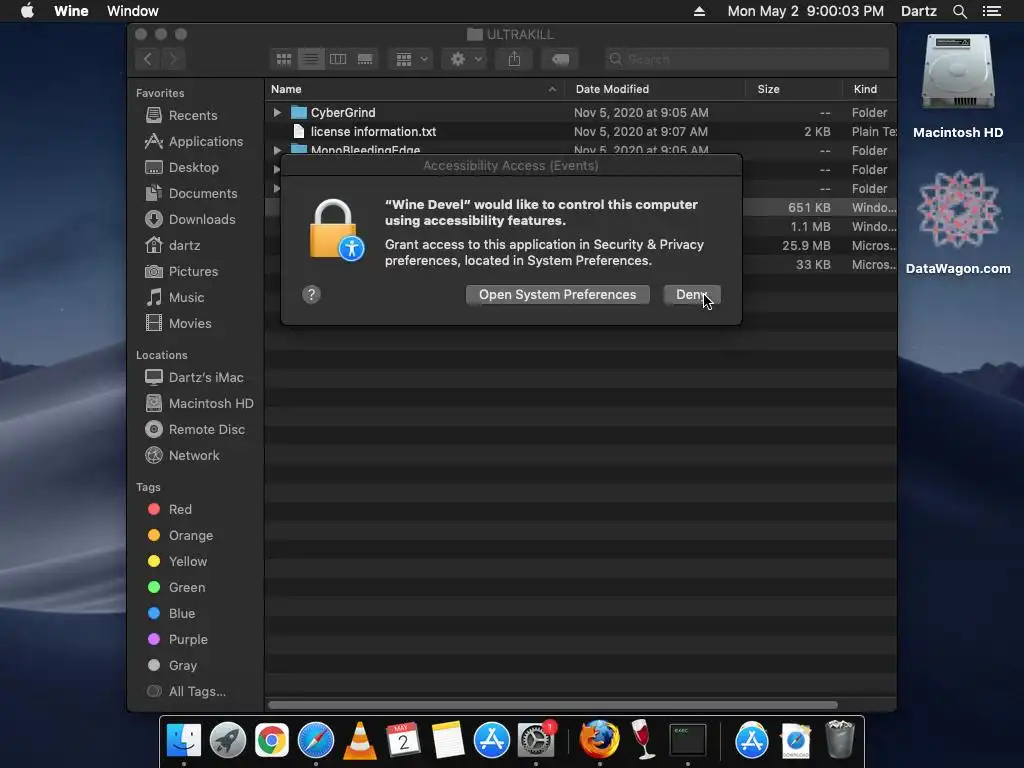1024x768 pixels.
Task: Open the Apple menu
Action: point(27,11)
